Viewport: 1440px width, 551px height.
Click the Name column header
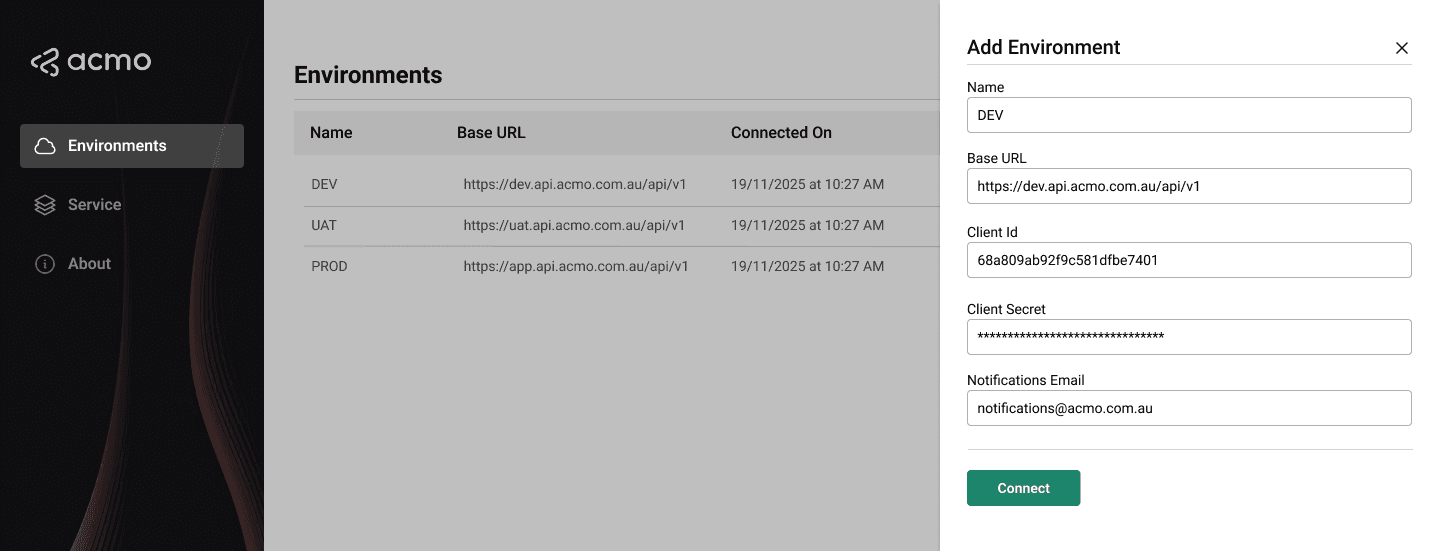[331, 132]
